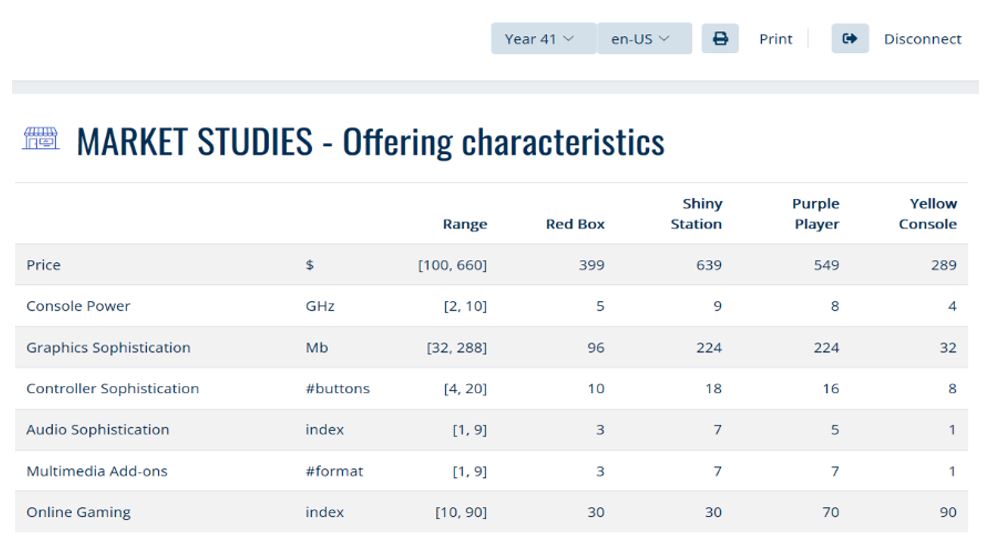Click Purple Player price 549
The height and width of the screenshot is (536, 991).
[x=826, y=265]
